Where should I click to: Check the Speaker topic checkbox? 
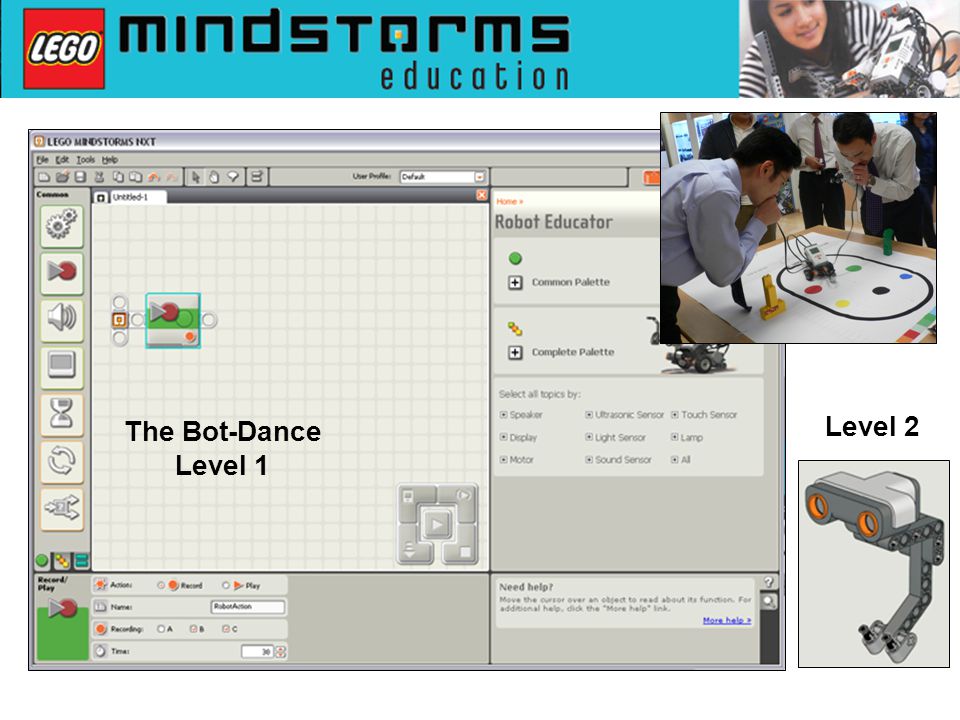tap(504, 415)
